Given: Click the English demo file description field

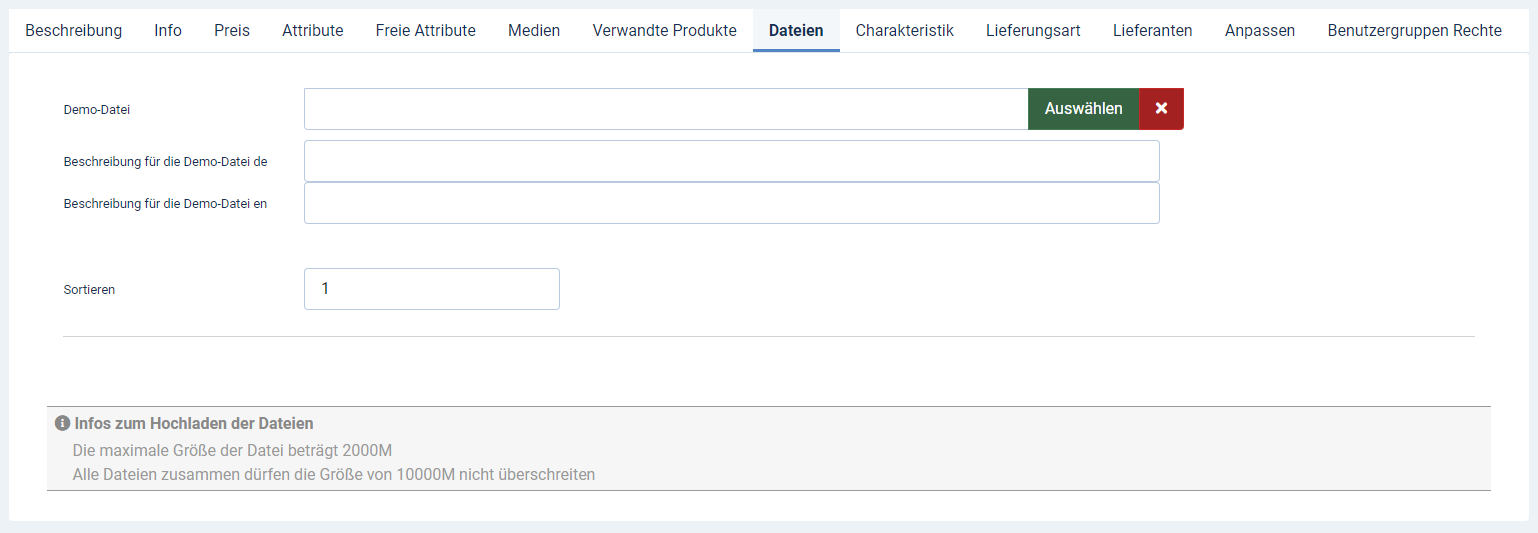Looking at the screenshot, I should click(732, 203).
